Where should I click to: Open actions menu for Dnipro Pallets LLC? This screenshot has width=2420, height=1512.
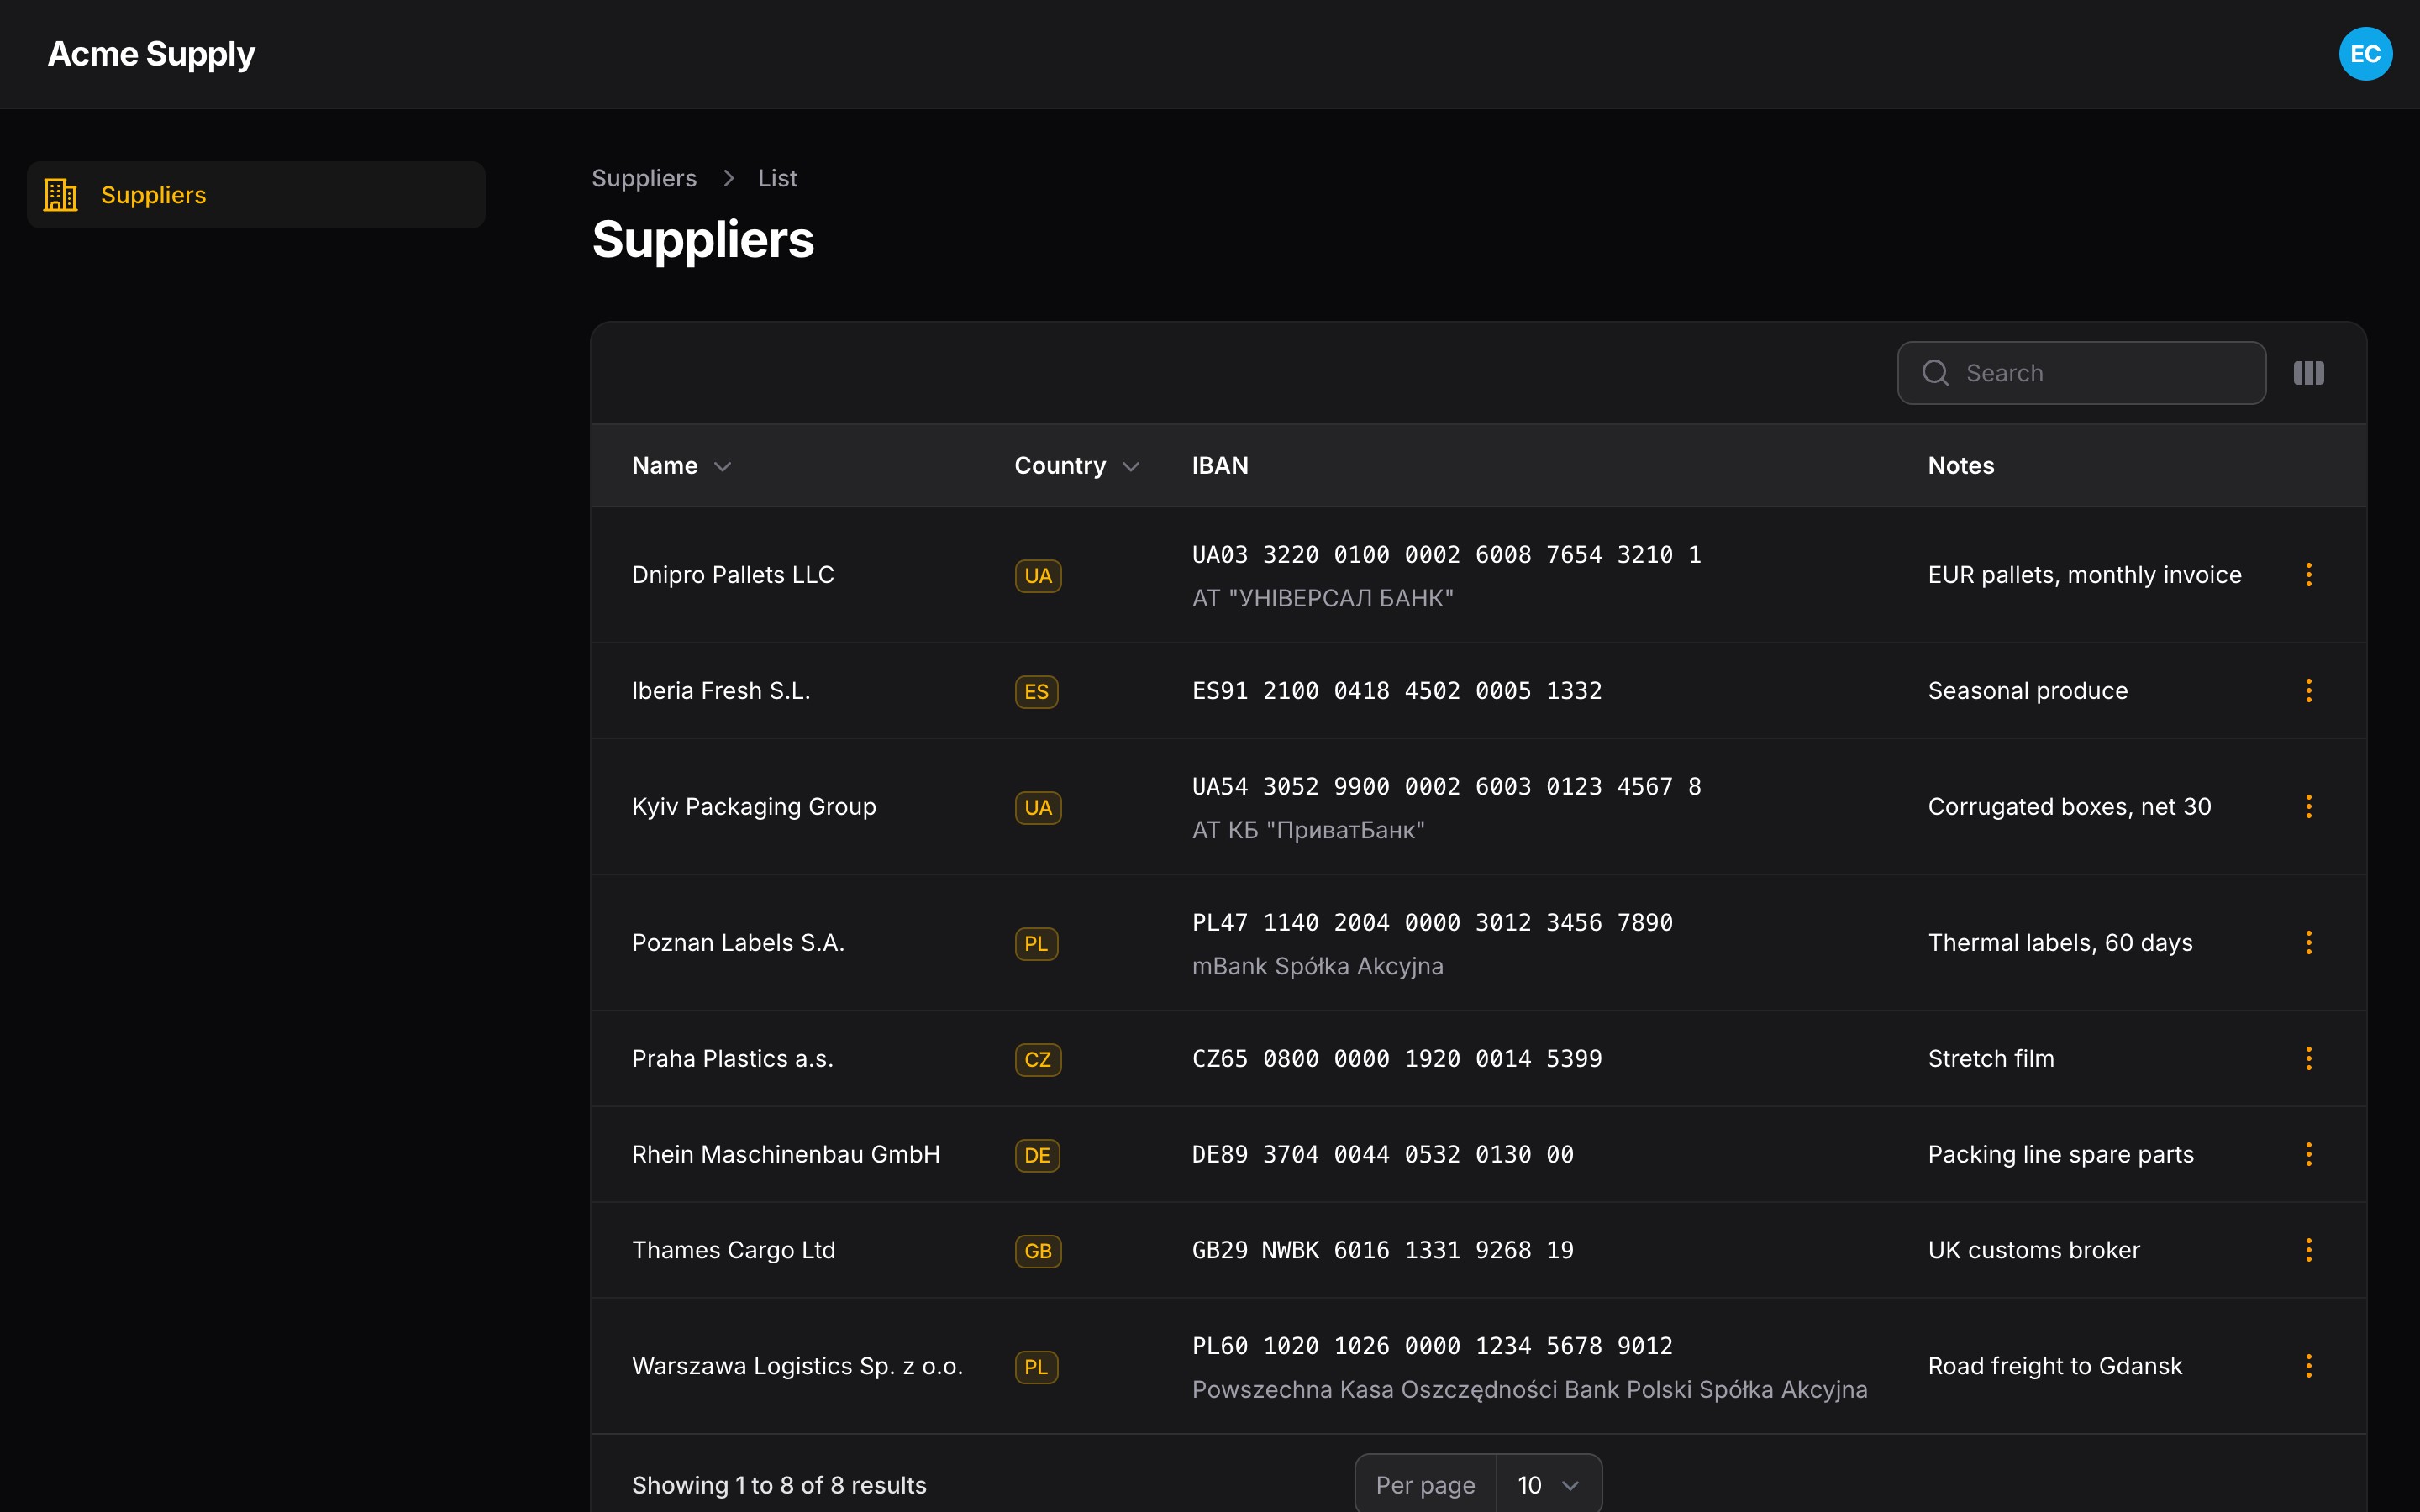point(2308,574)
